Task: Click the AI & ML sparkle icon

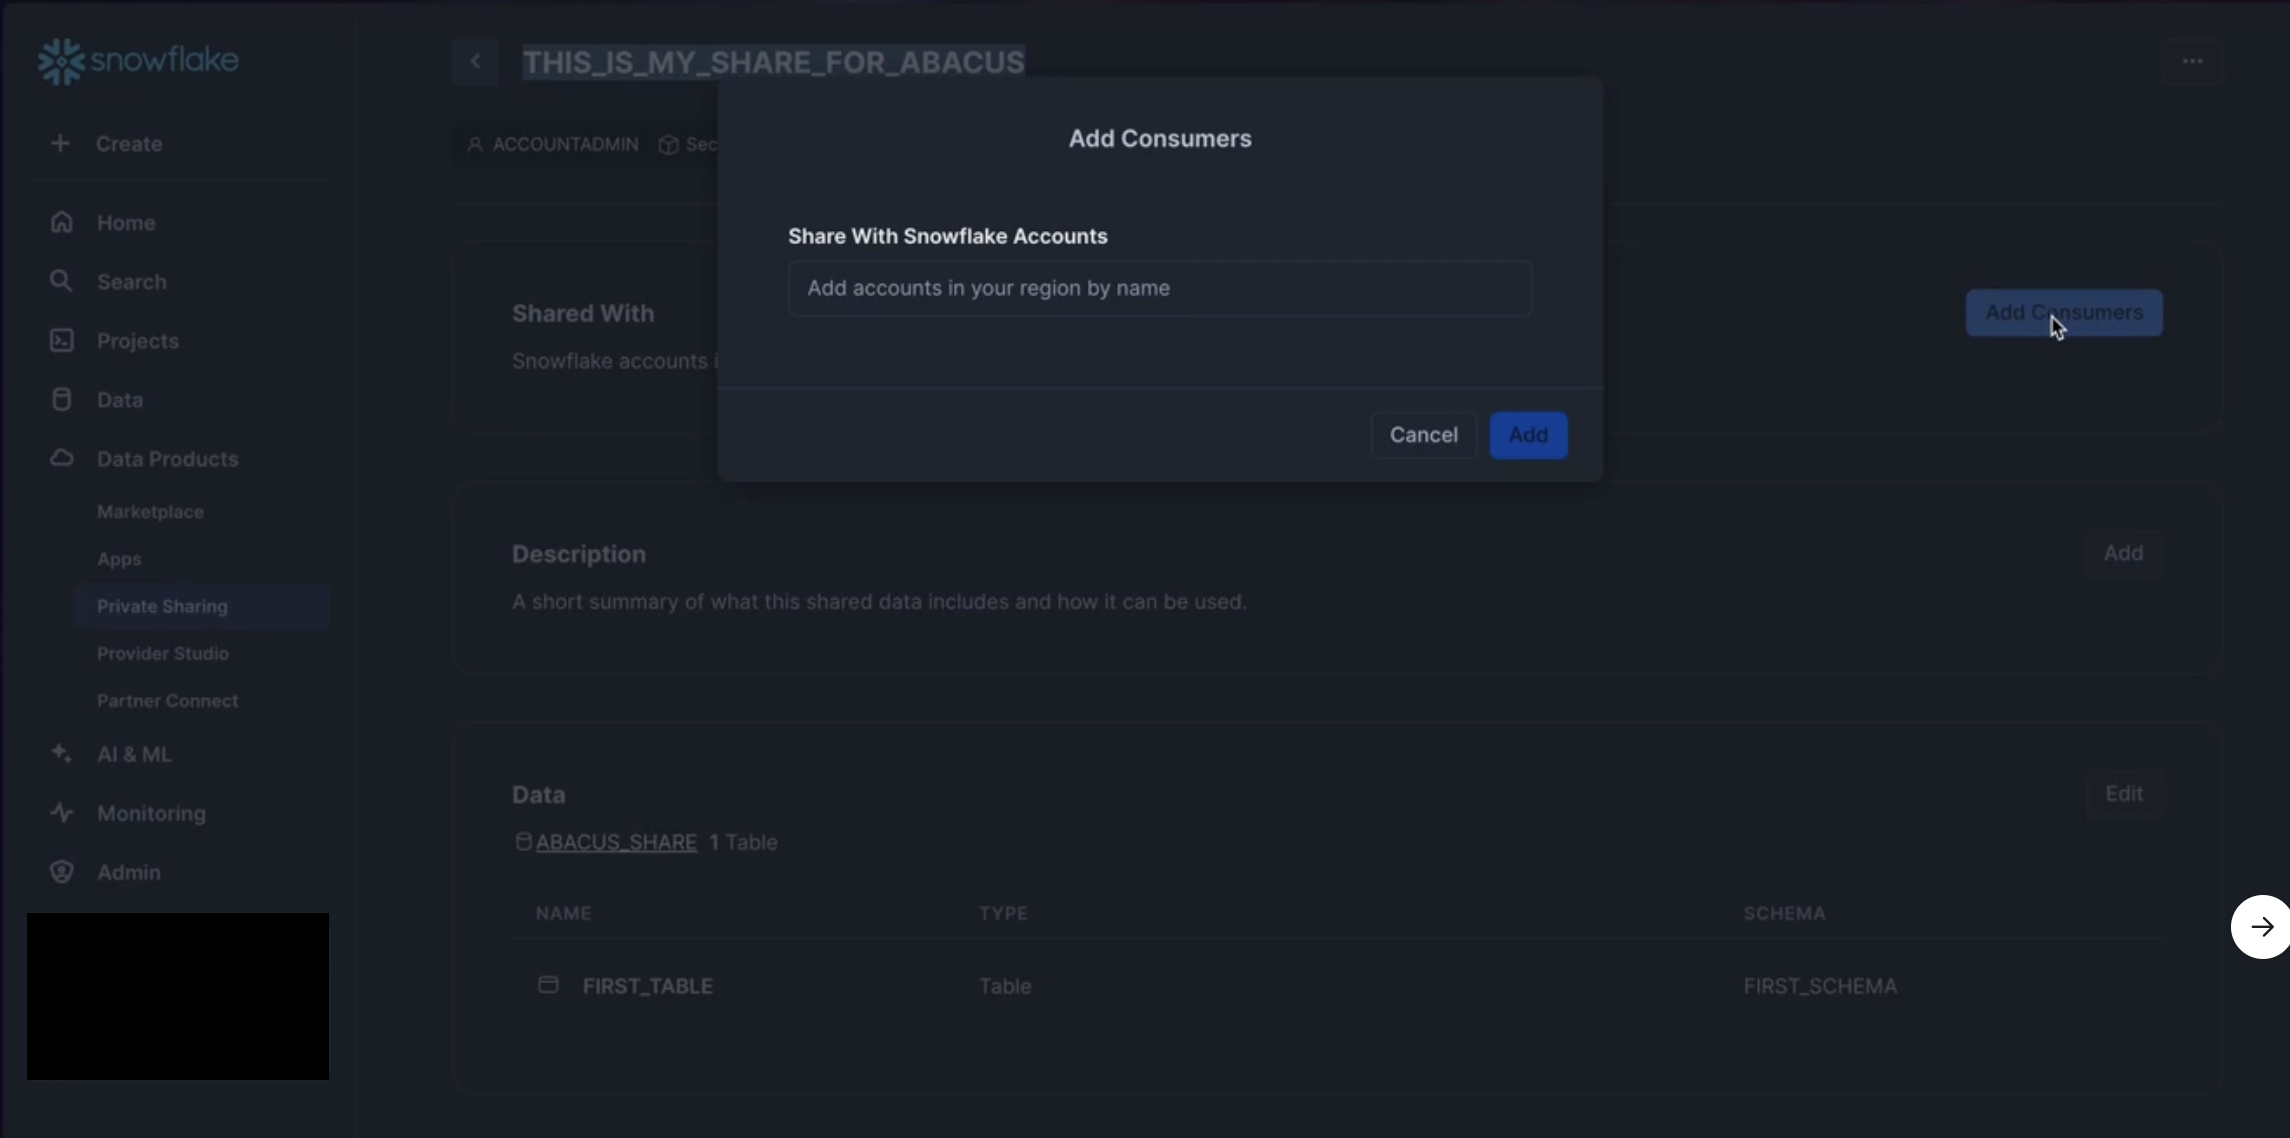Action: click(x=62, y=753)
